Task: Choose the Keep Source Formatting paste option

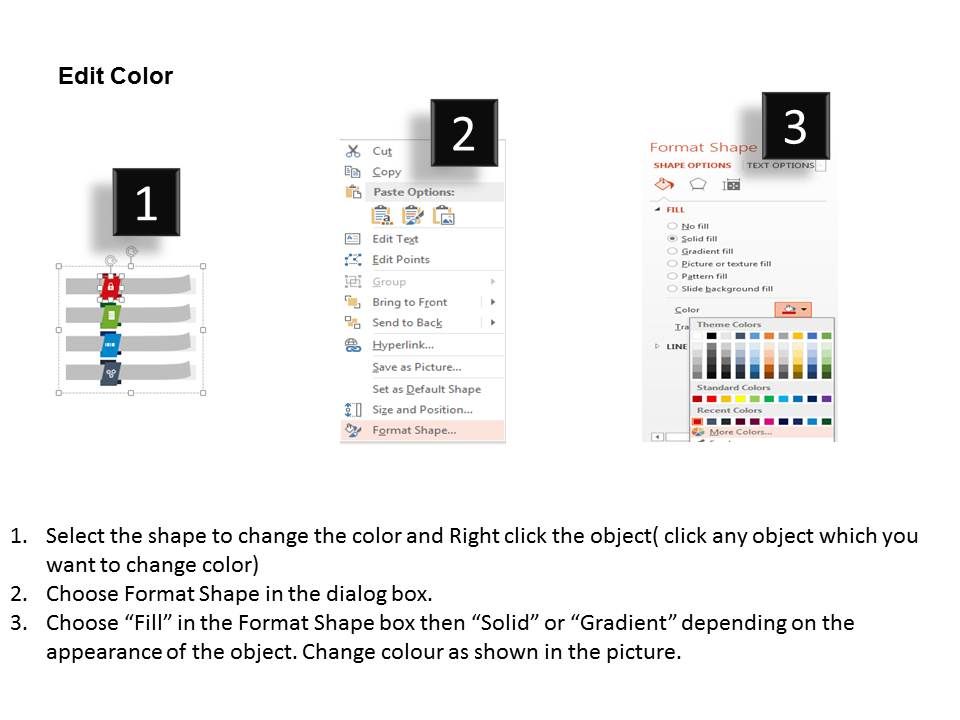Action: tap(381, 215)
